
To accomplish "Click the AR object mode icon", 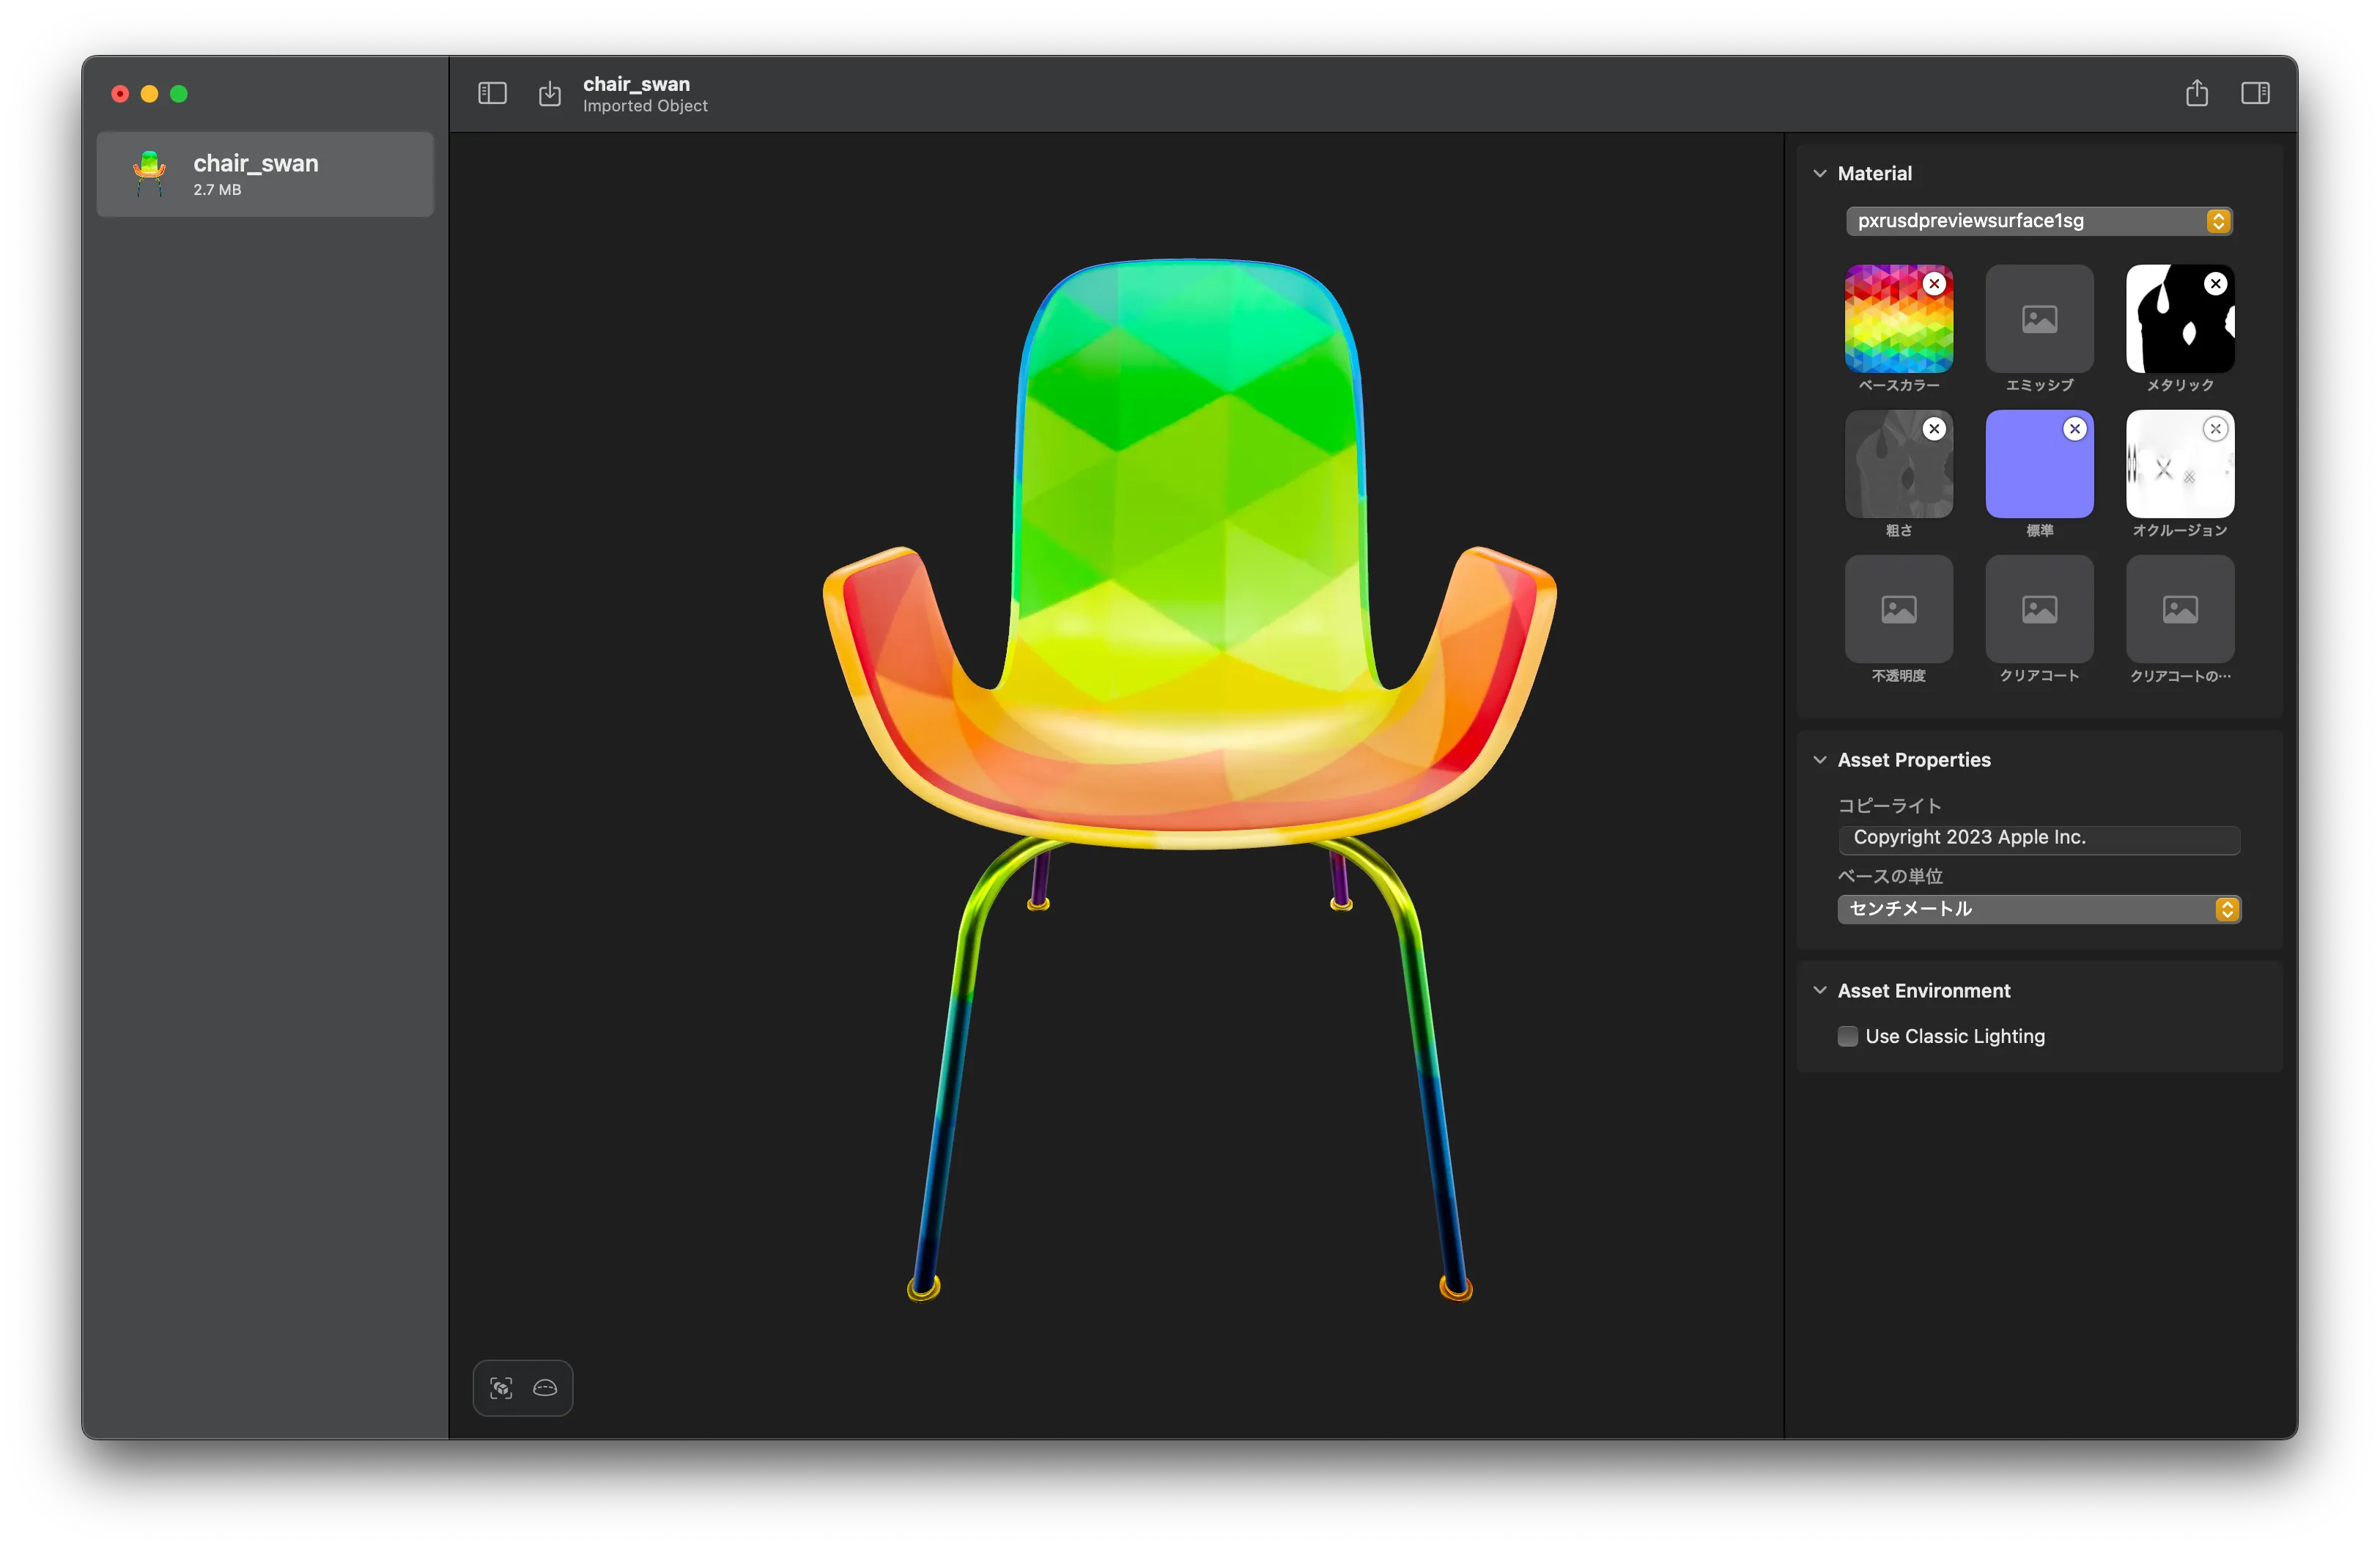I will coord(501,1388).
